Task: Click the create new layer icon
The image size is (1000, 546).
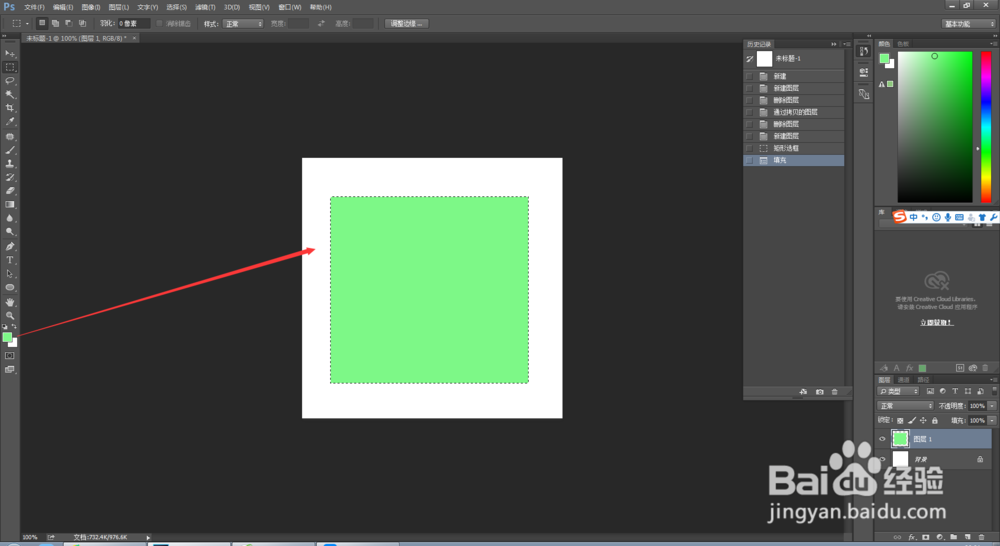Action: [967, 537]
